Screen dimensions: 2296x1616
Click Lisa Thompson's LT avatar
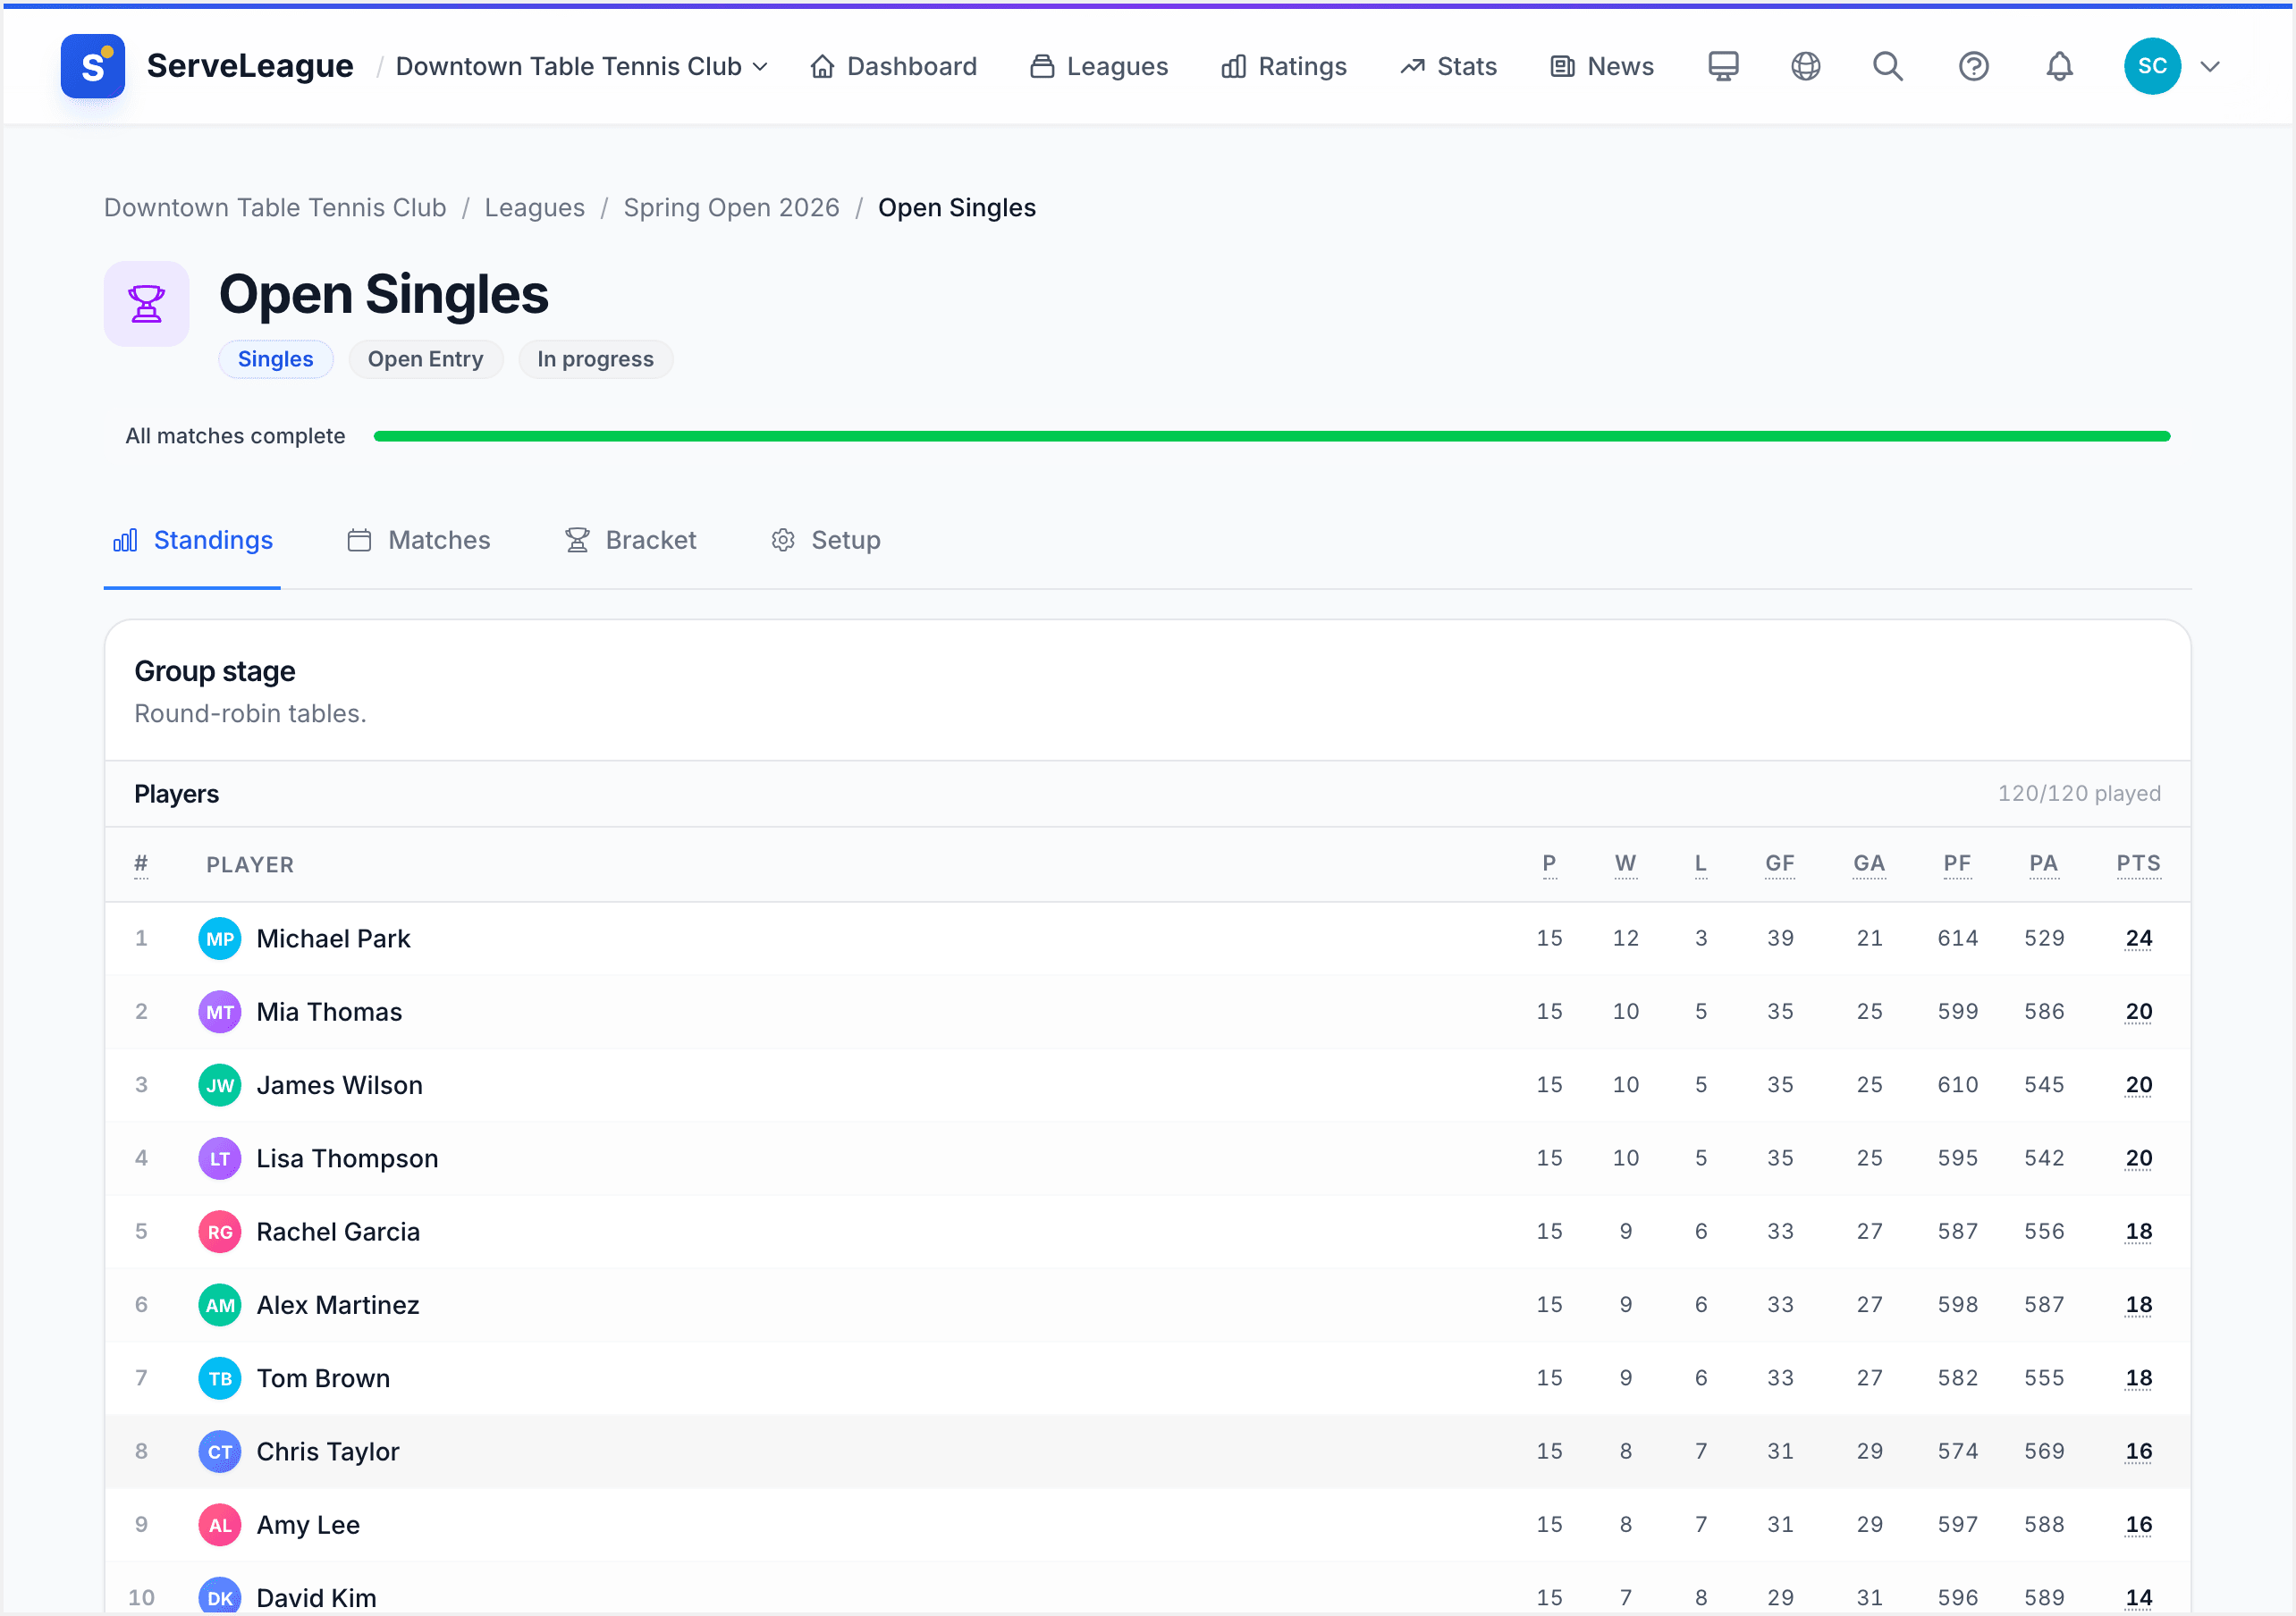[x=220, y=1159]
